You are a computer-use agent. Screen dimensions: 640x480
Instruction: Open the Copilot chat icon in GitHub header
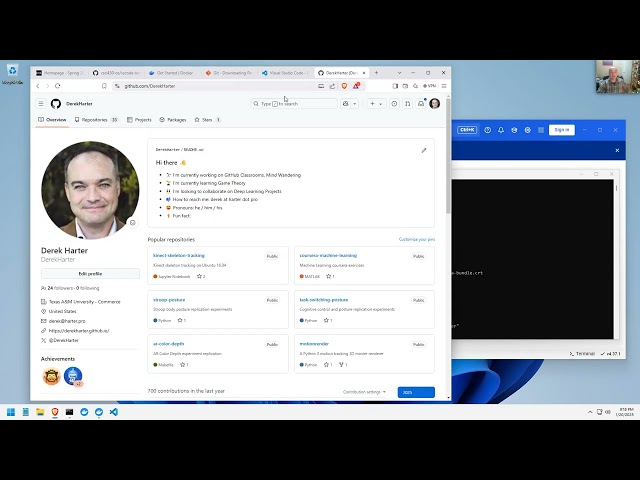tap(346, 104)
